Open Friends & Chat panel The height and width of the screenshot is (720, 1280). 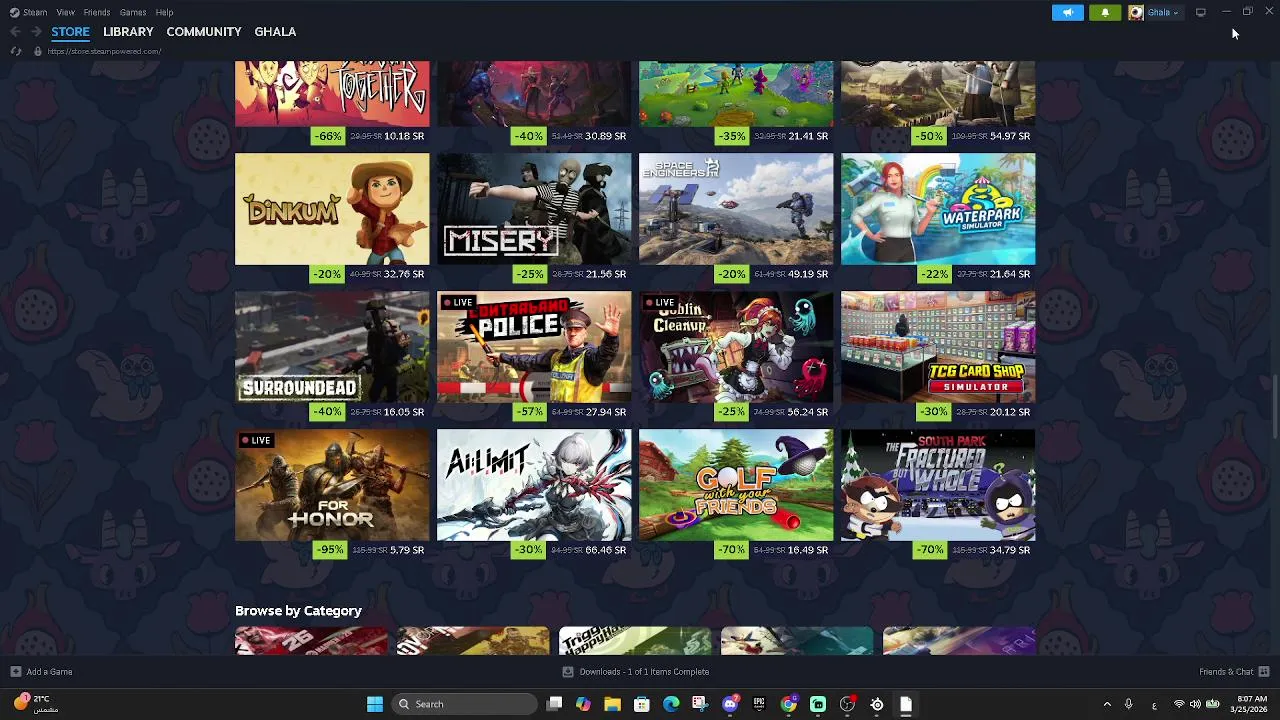tap(1234, 672)
